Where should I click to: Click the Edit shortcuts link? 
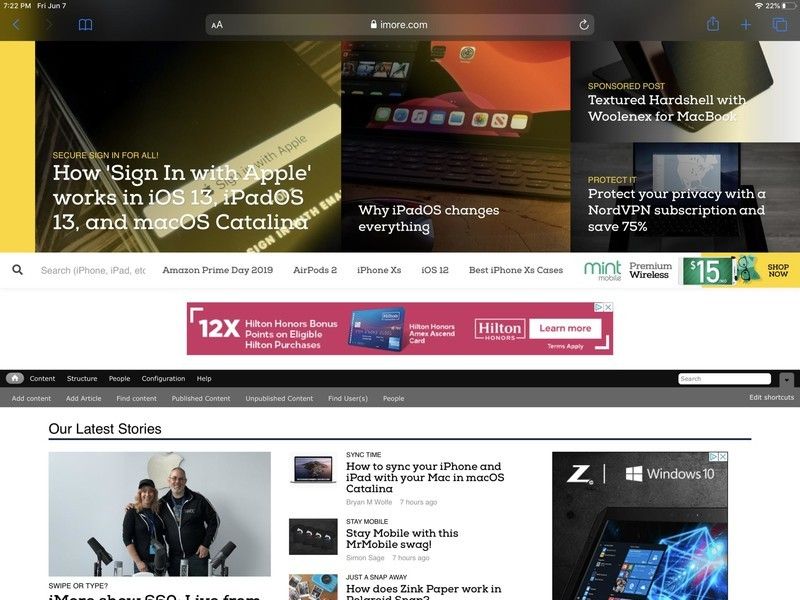(x=771, y=398)
